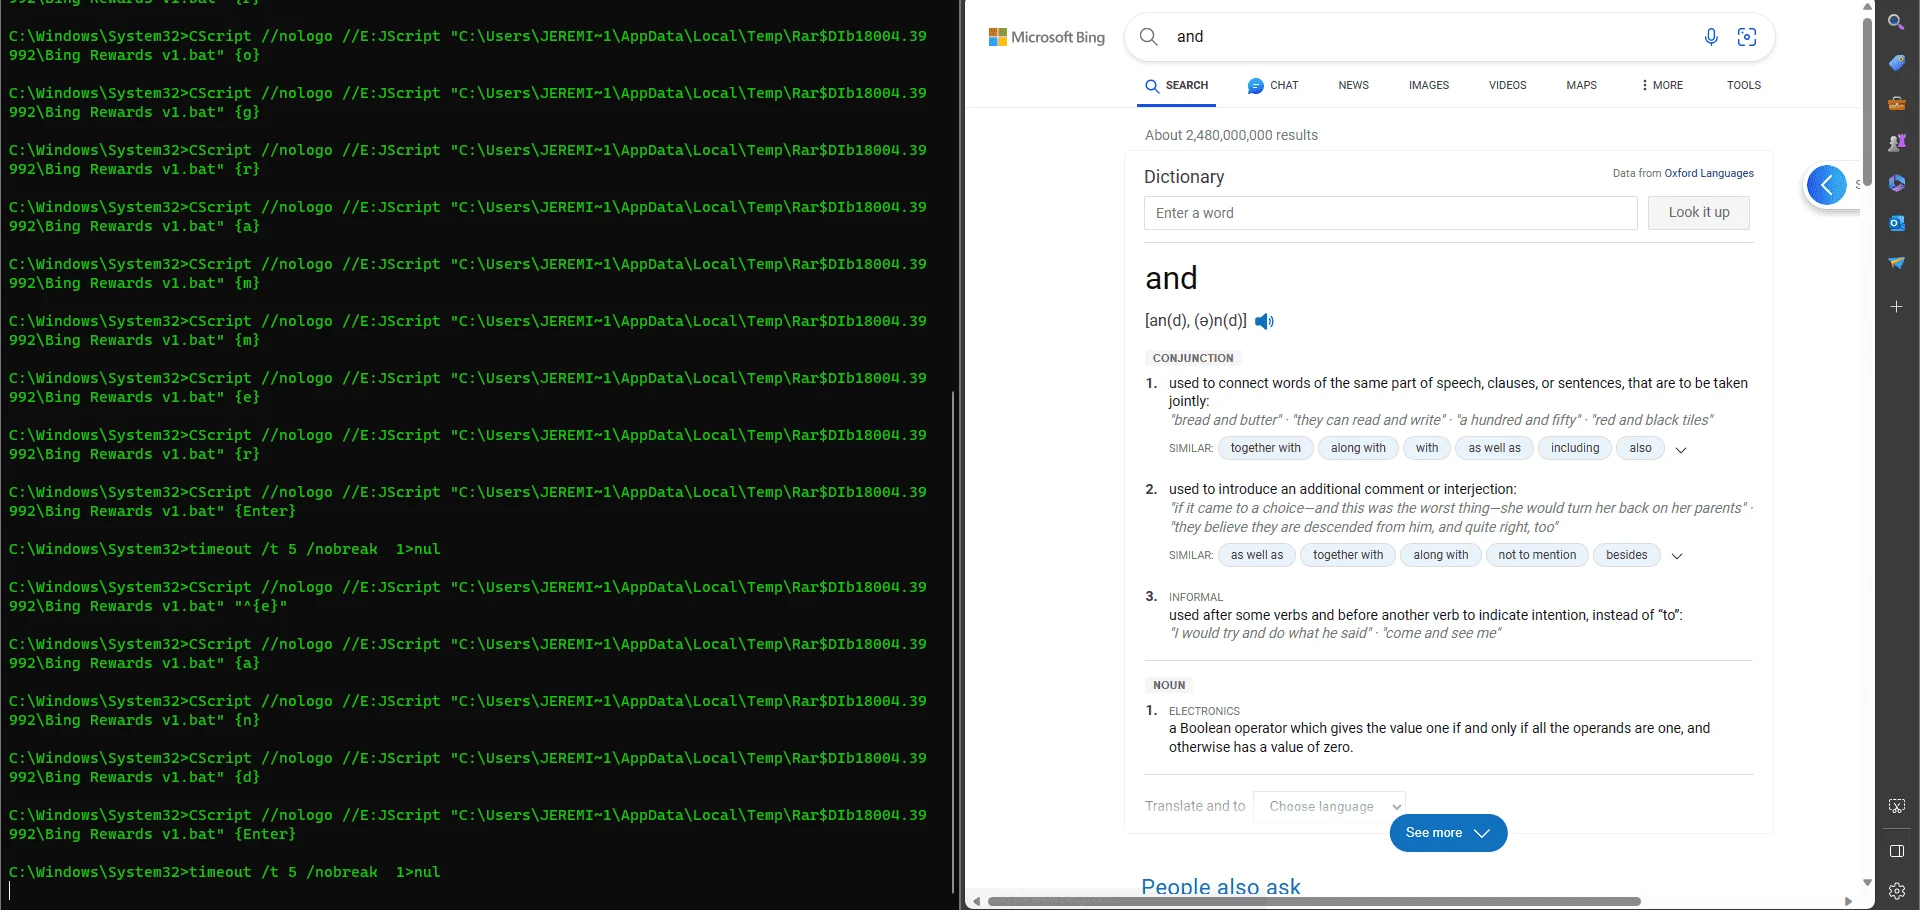Viewport: 1920px width, 910px height.
Task: Select the 'together with' chip in definition 2
Action: 1348,555
